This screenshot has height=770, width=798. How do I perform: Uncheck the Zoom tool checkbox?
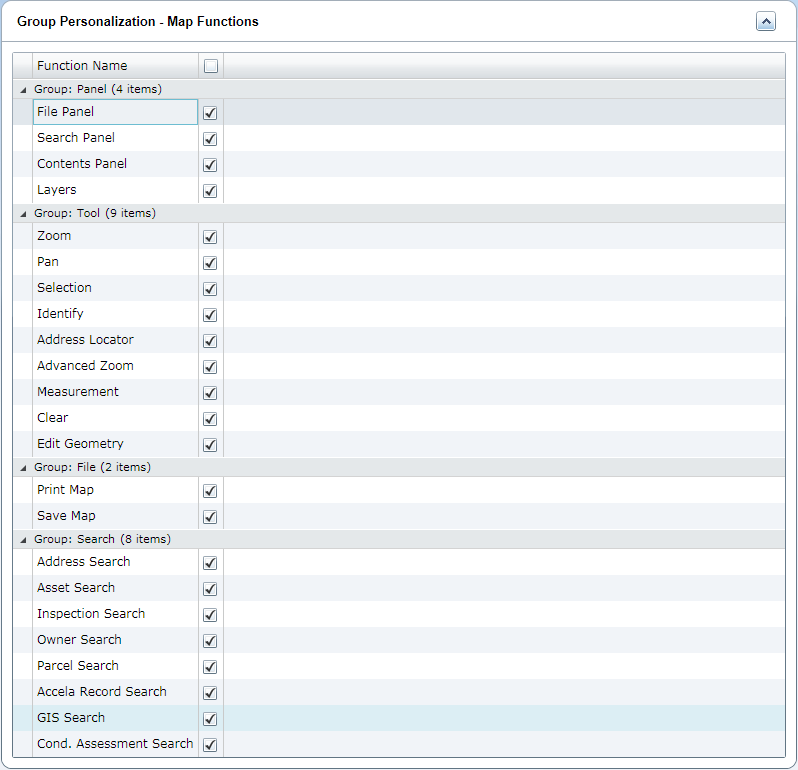(x=210, y=237)
